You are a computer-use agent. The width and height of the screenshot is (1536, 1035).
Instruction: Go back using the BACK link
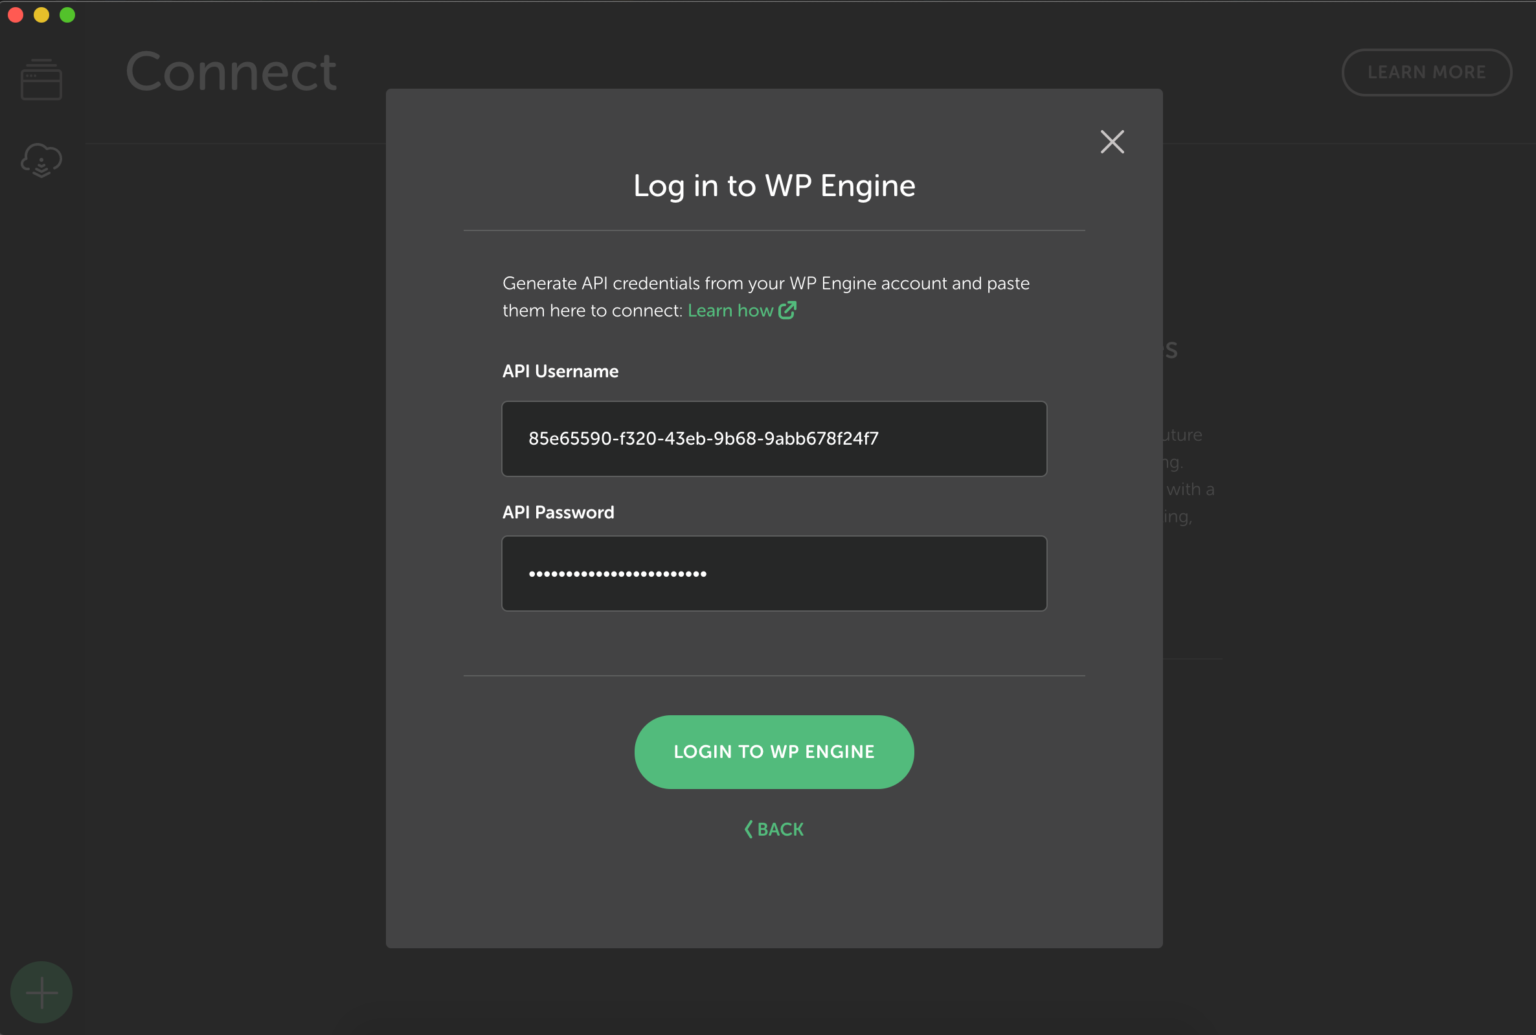[x=780, y=829]
